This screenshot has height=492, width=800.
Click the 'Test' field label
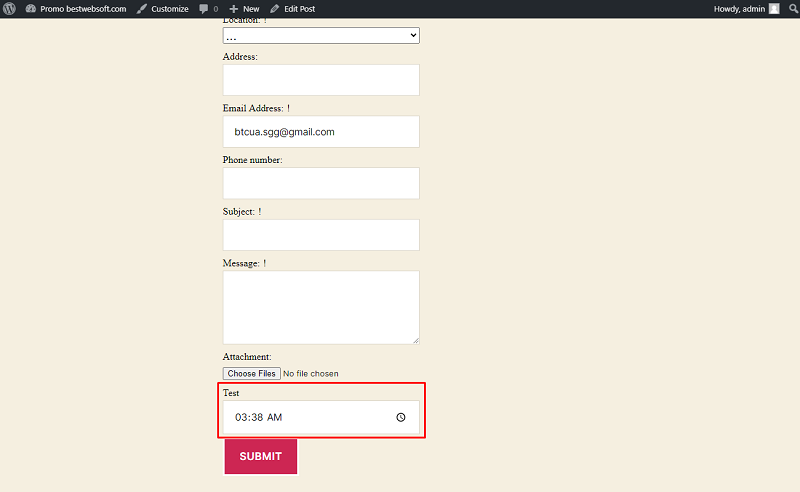click(231, 393)
